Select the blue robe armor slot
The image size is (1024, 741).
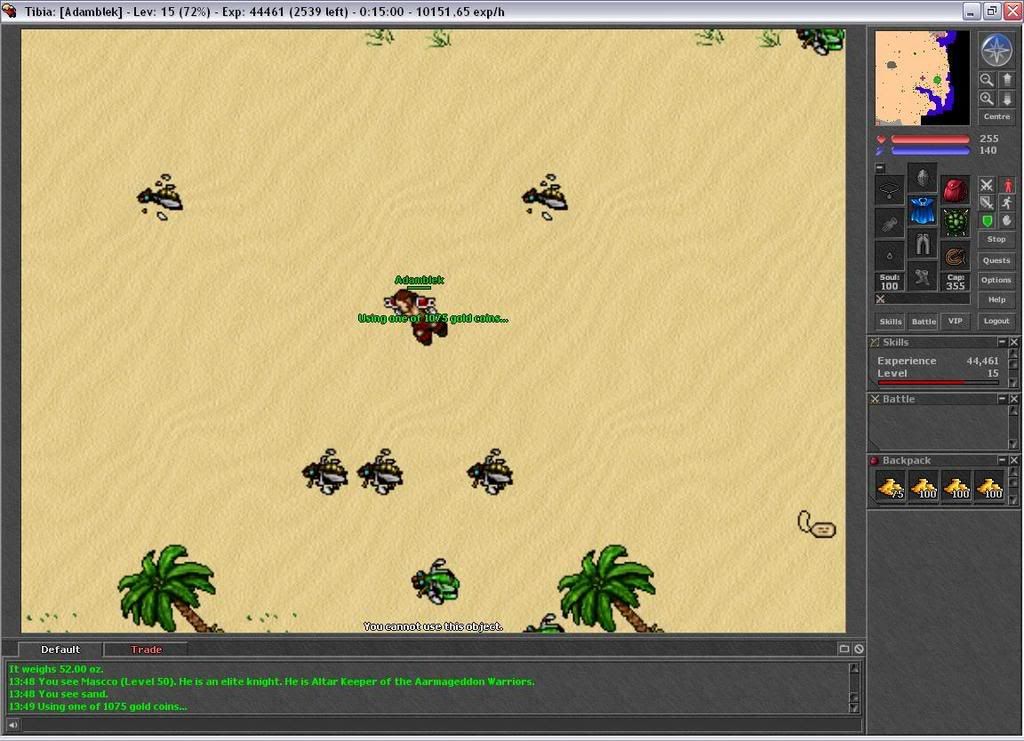coord(922,210)
